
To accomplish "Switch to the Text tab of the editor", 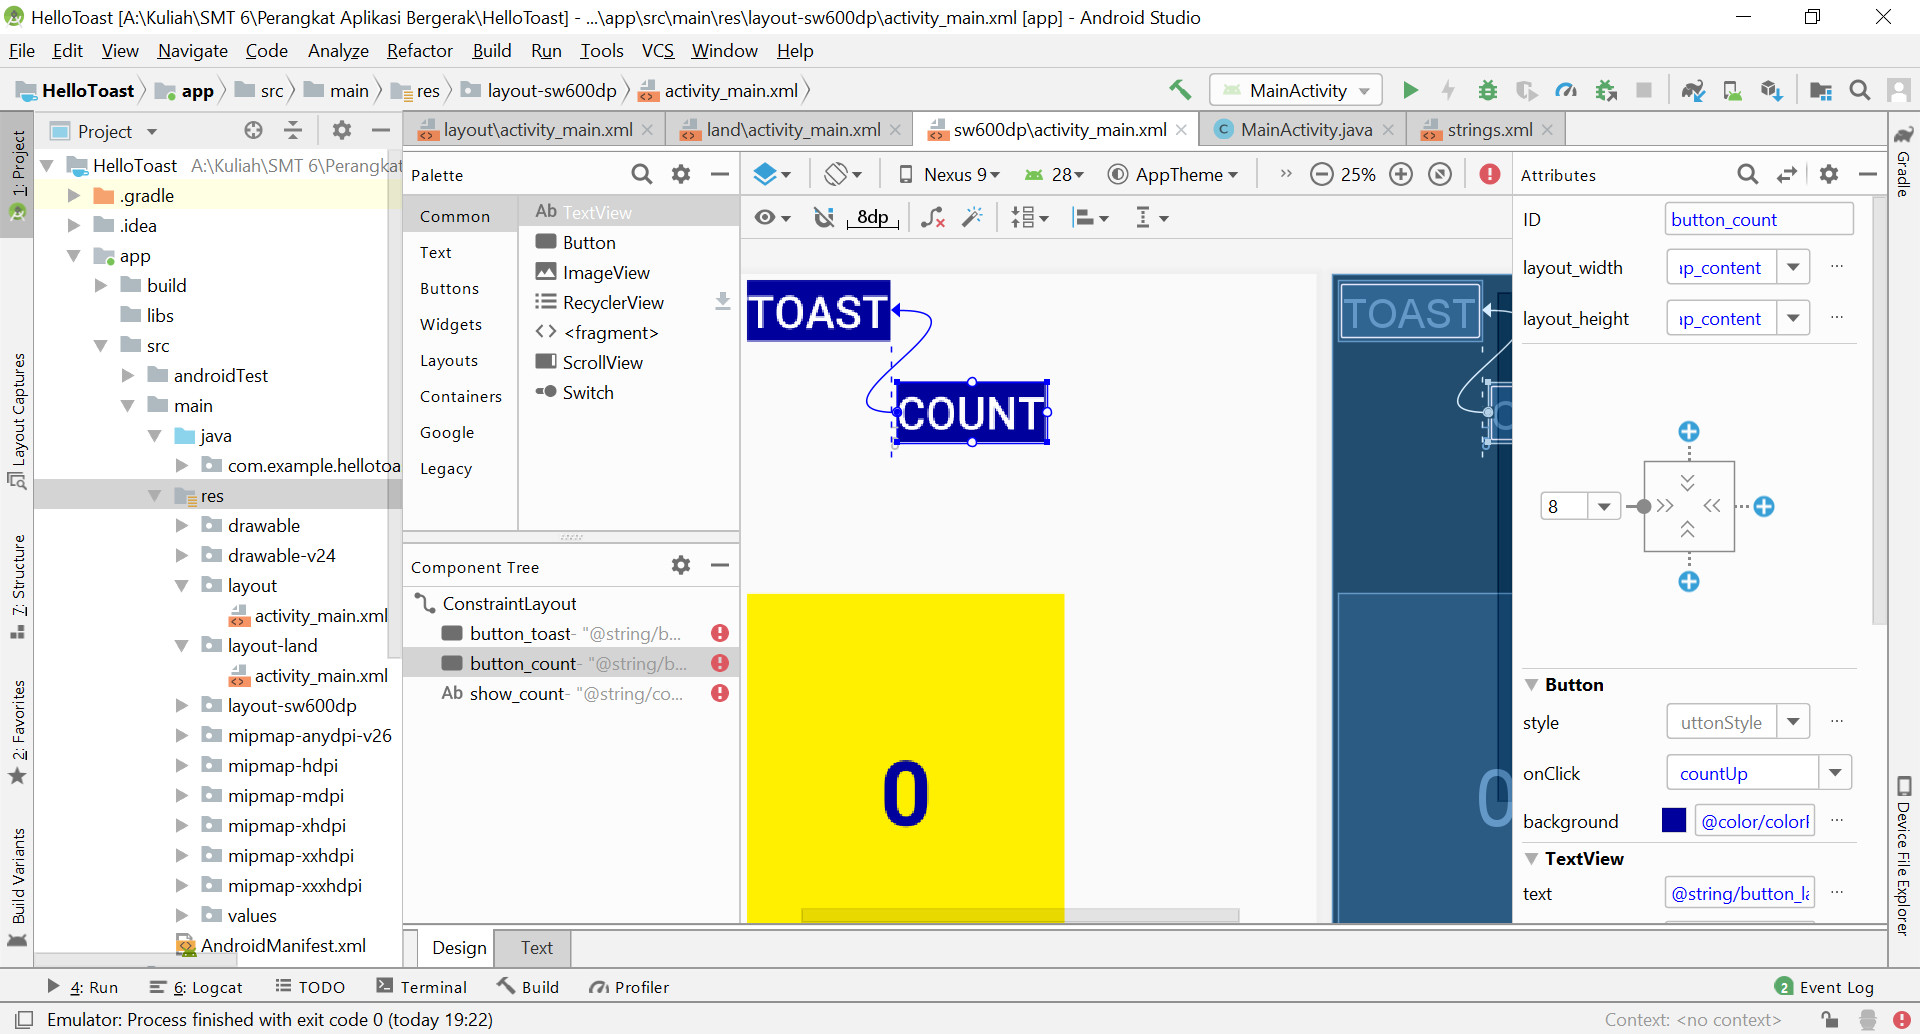I will [x=535, y=948].
